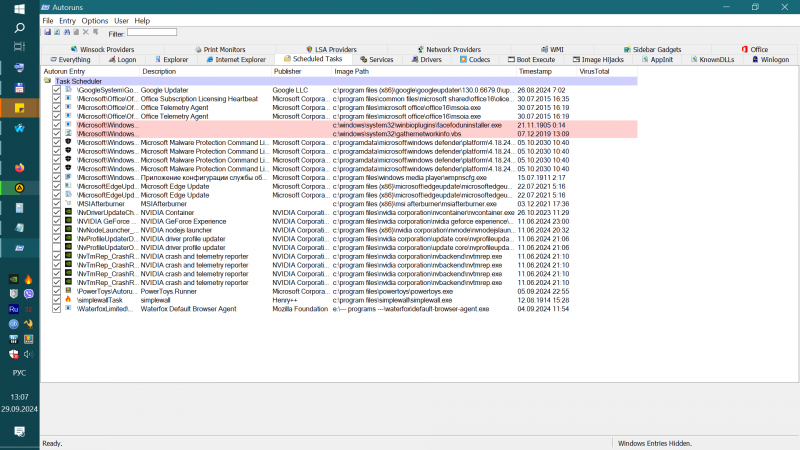Switch to the AppInit tab

658,60
